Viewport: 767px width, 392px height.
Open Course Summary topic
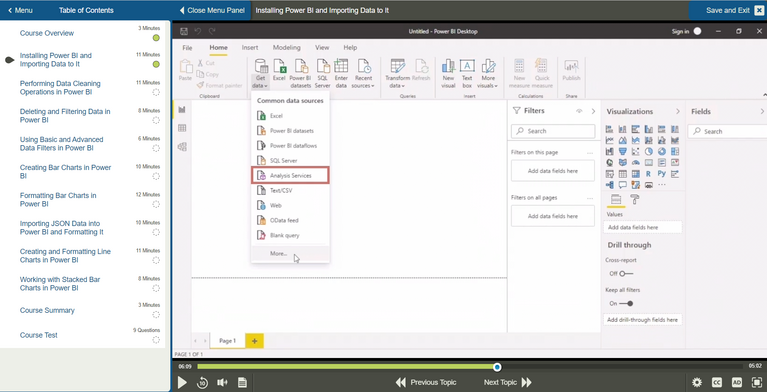click(47, 310)
